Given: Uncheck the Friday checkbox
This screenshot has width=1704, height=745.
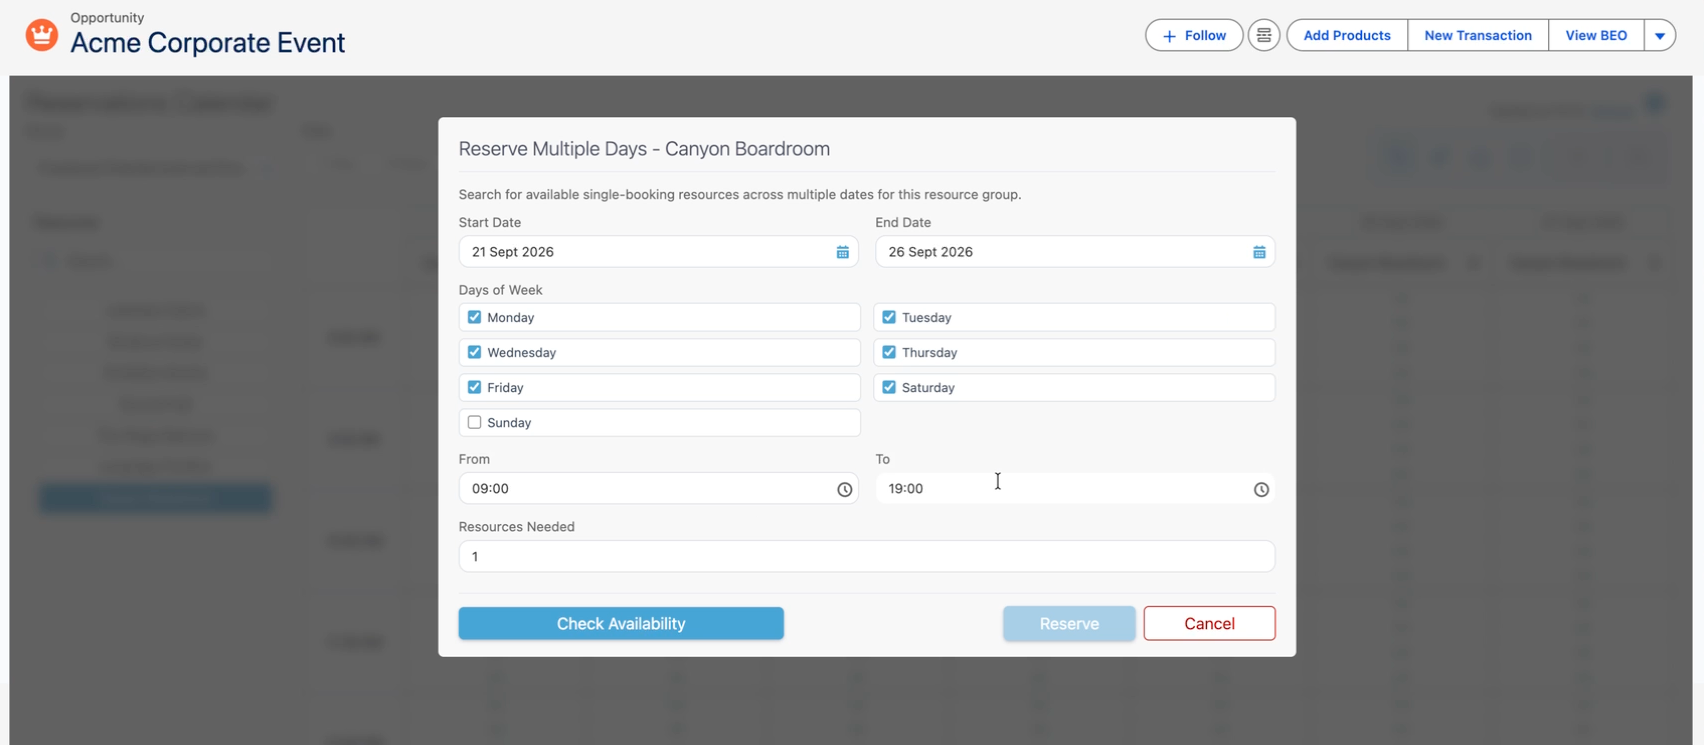Looking at the screenshot, I should (x=475, y=387).
